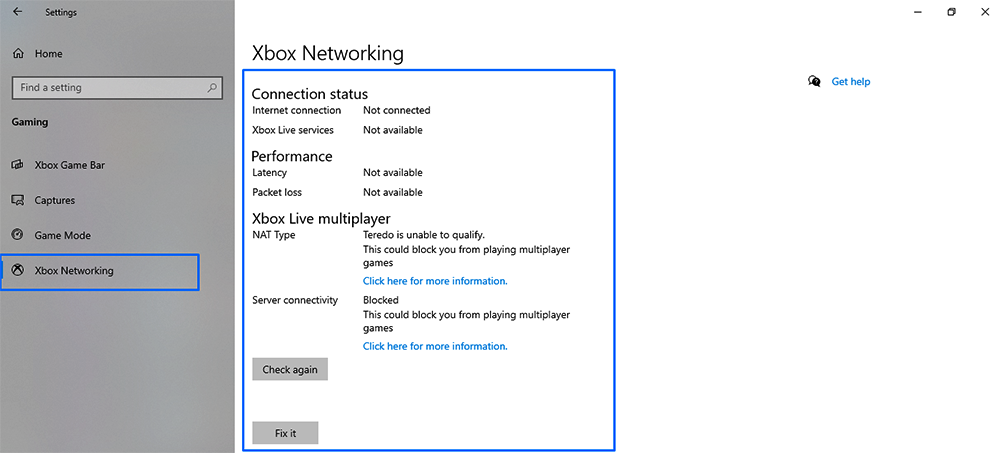
Task: Click the Packet loss label
Action: pos(277,193)
